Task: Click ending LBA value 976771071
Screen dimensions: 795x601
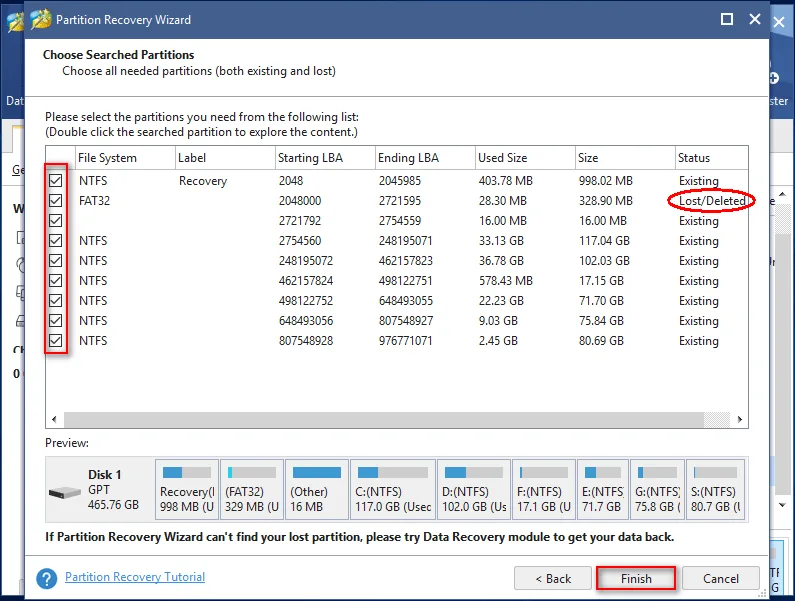Action: point(406,341)
